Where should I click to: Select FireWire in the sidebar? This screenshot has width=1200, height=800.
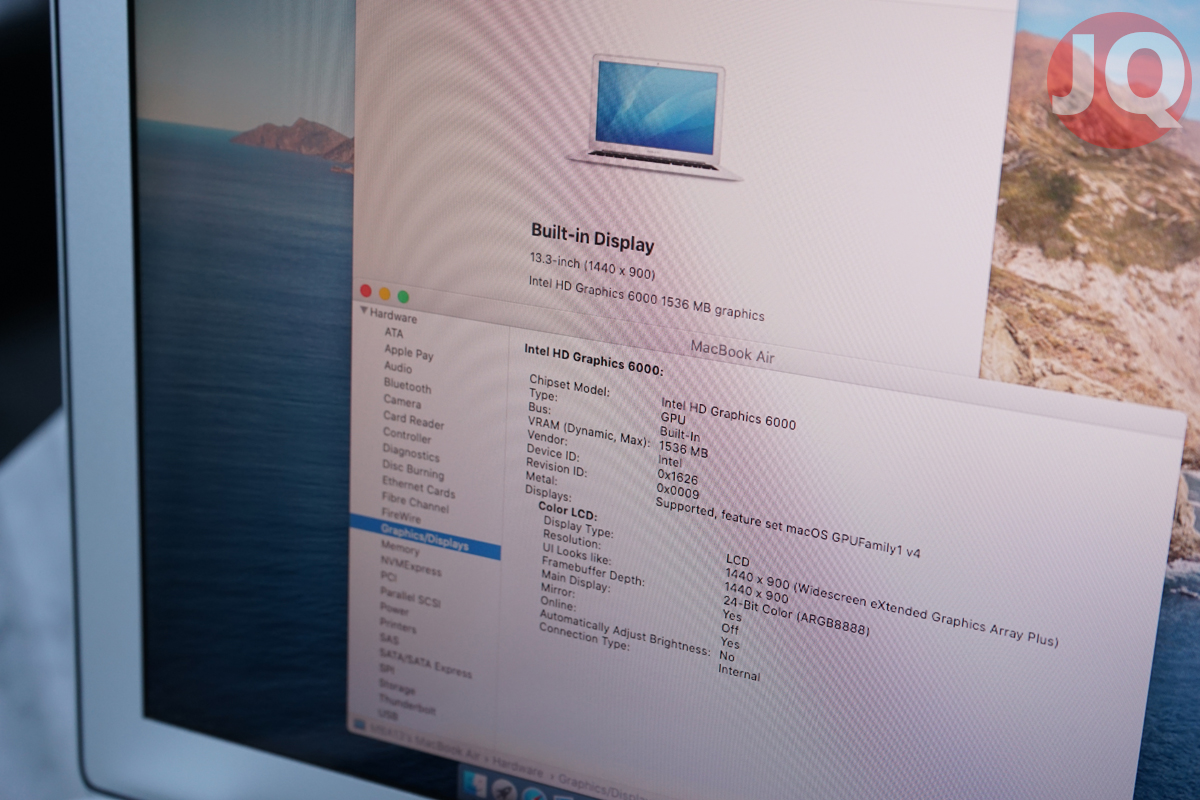click(401, 518)
